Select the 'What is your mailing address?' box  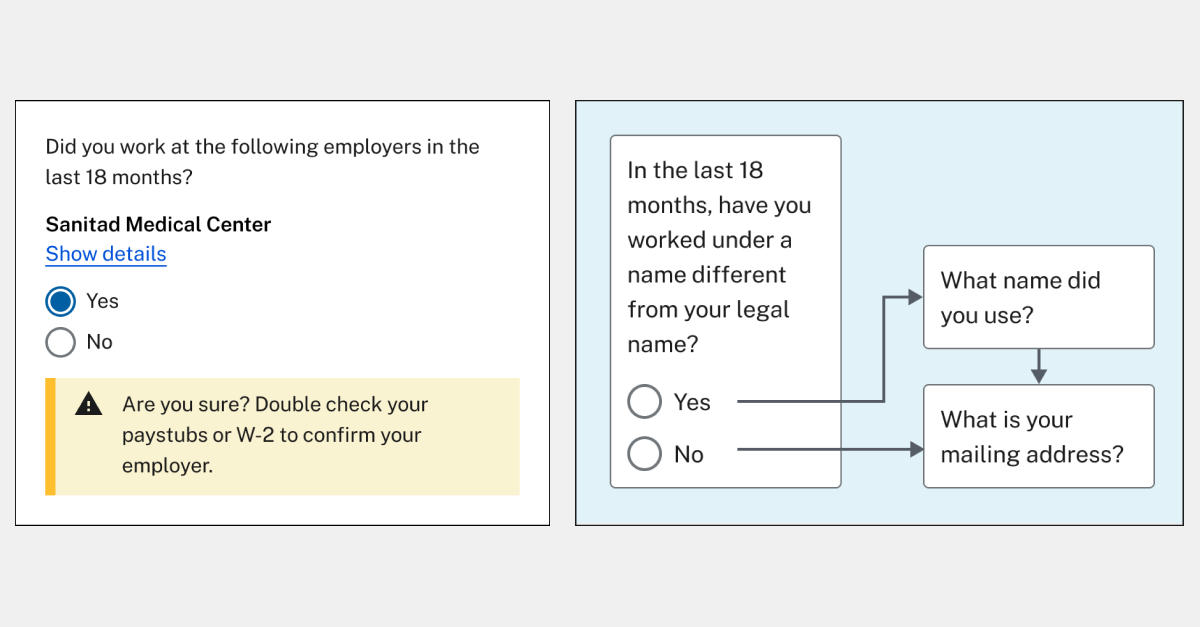click(1038, 436)
